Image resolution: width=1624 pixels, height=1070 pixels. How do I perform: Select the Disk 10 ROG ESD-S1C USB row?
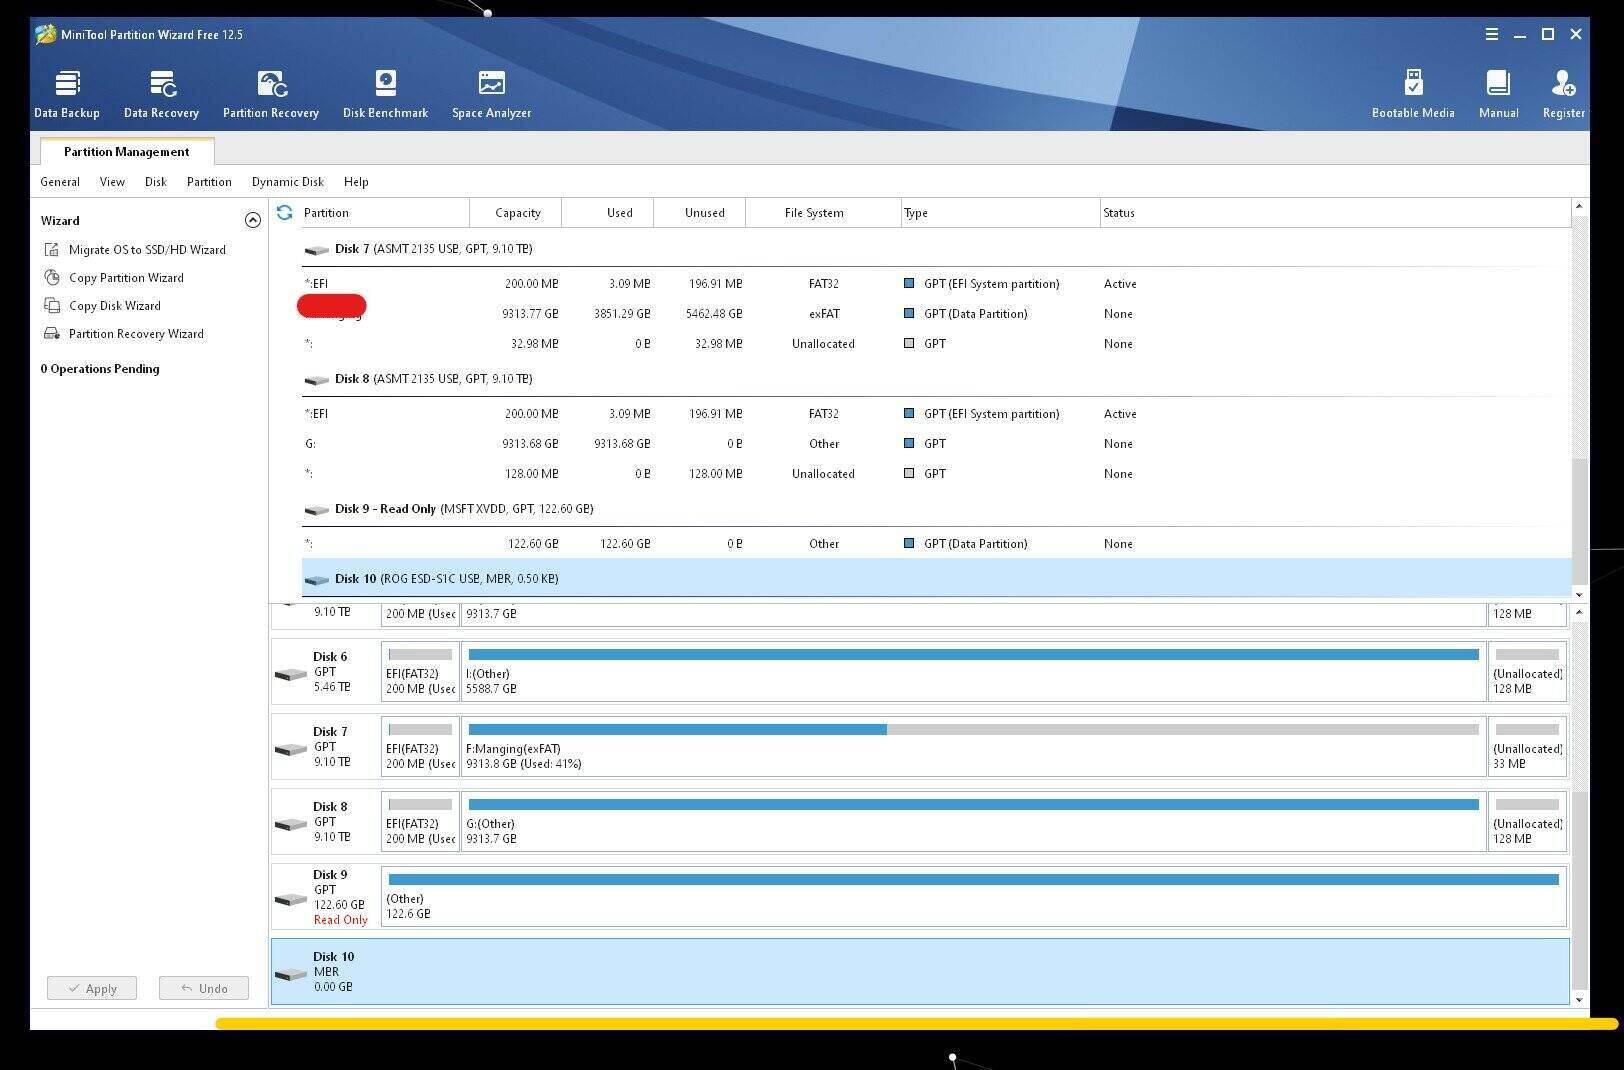(936, 578)
